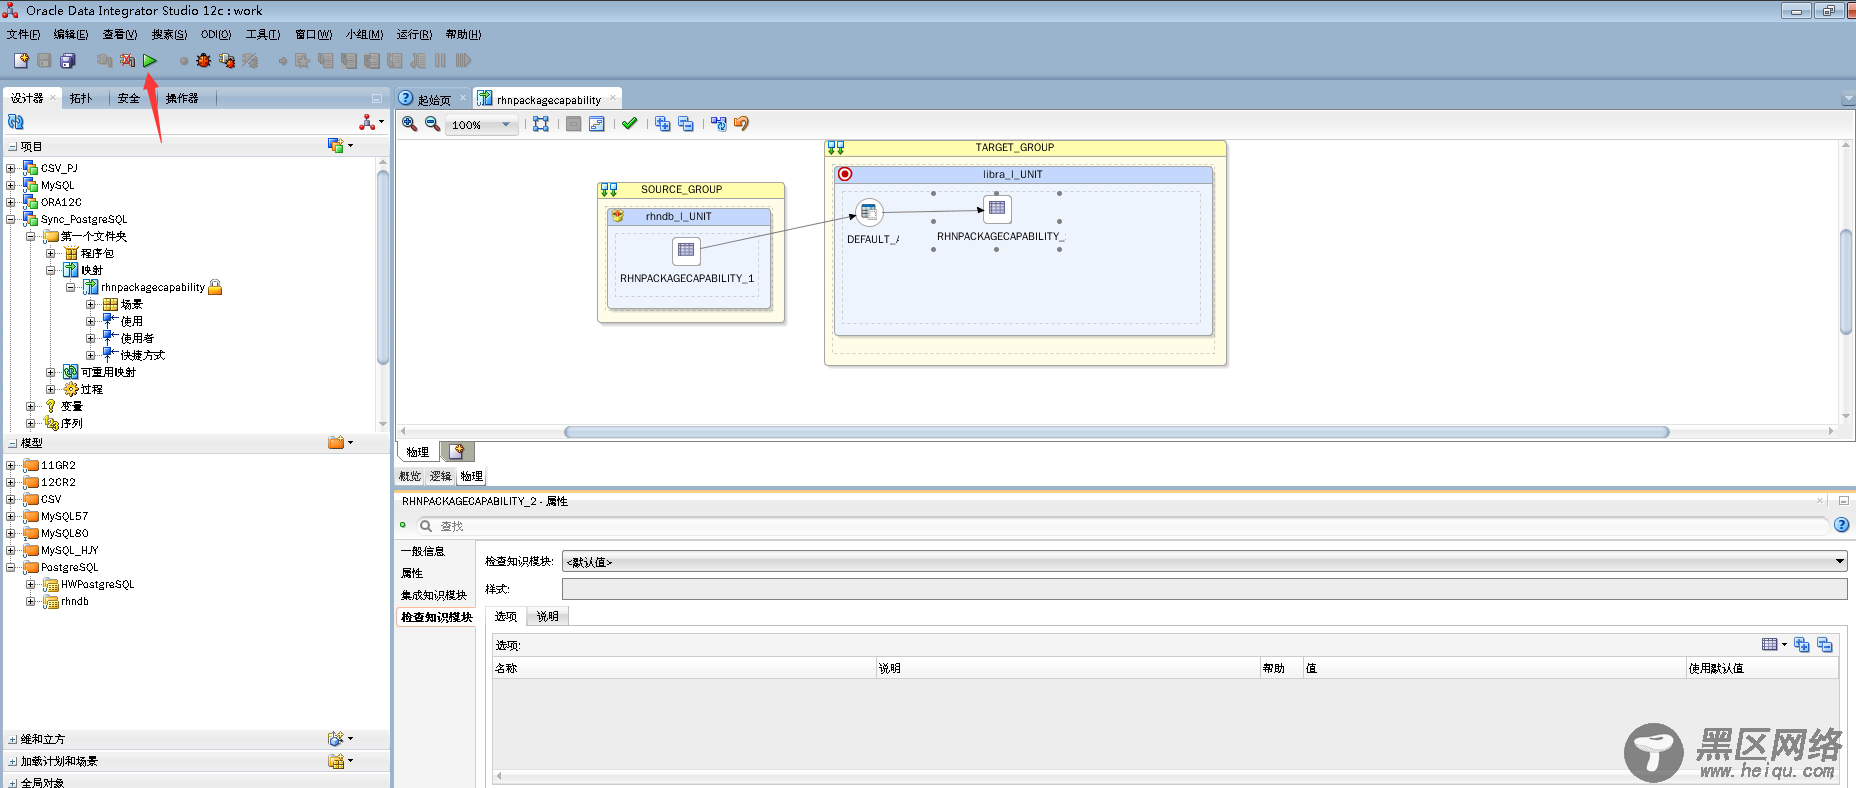
Task: Open the 检查知识模块 combo box
Action: [x=1204, y=561]
